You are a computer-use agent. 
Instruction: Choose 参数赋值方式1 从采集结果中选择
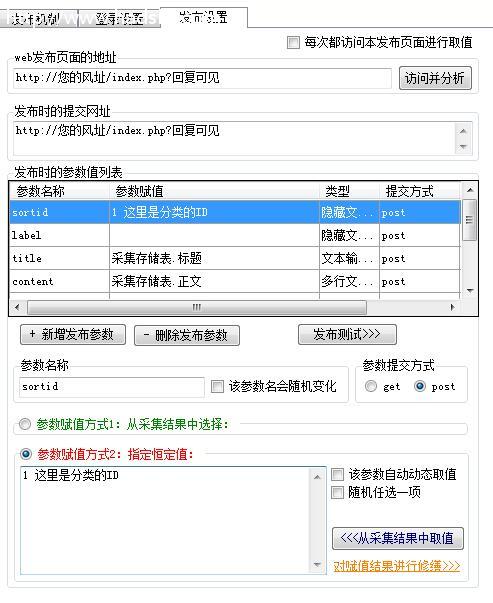pos(25,424)
